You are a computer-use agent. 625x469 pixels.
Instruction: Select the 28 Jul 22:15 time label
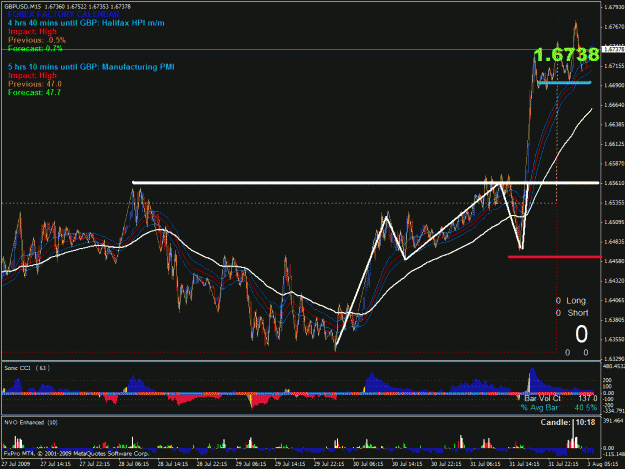click(212, 464)
